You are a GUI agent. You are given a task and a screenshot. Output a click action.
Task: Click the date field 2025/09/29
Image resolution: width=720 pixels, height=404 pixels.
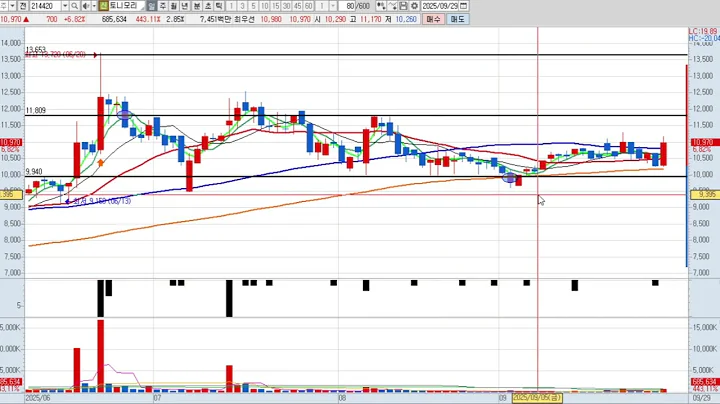(x=440, y=6)
